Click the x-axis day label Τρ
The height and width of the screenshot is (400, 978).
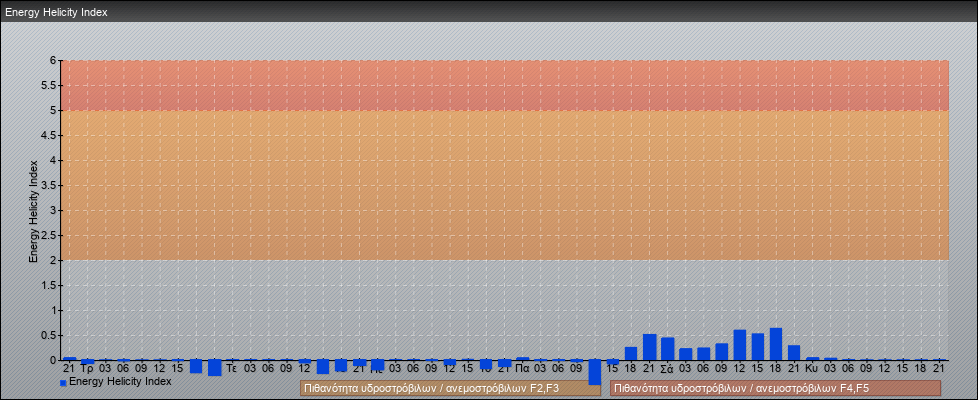click(x=87, y=369)
